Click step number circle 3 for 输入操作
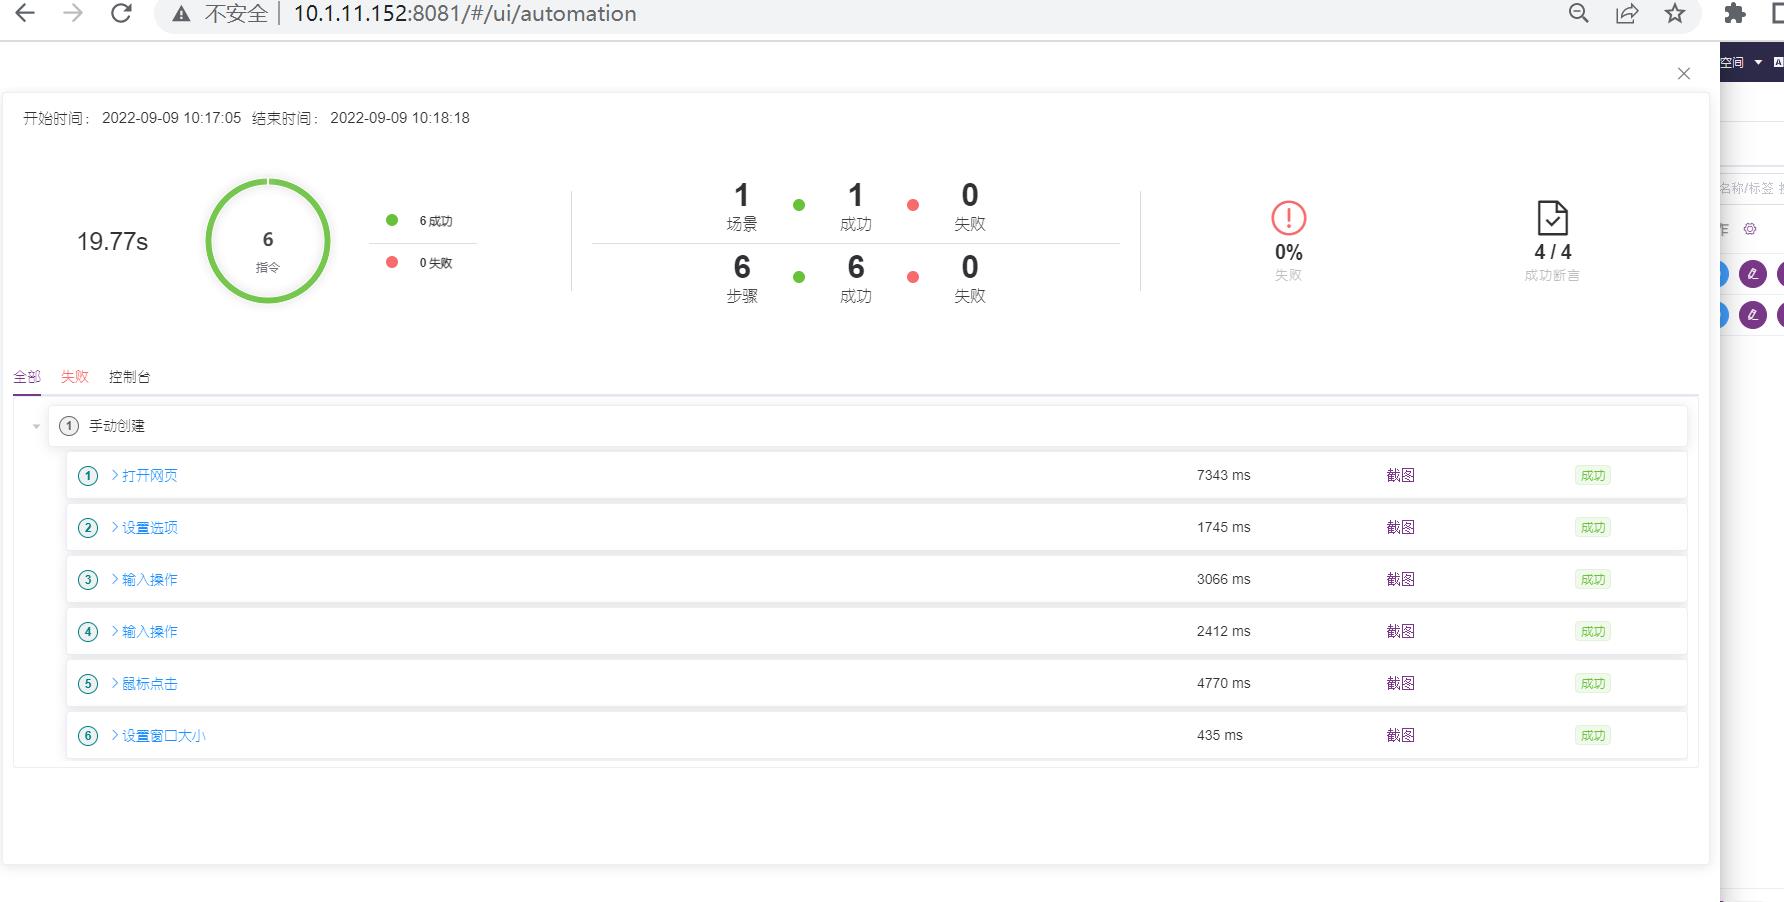The height and width of the screenshot is (902, 1784). [88, 580]
